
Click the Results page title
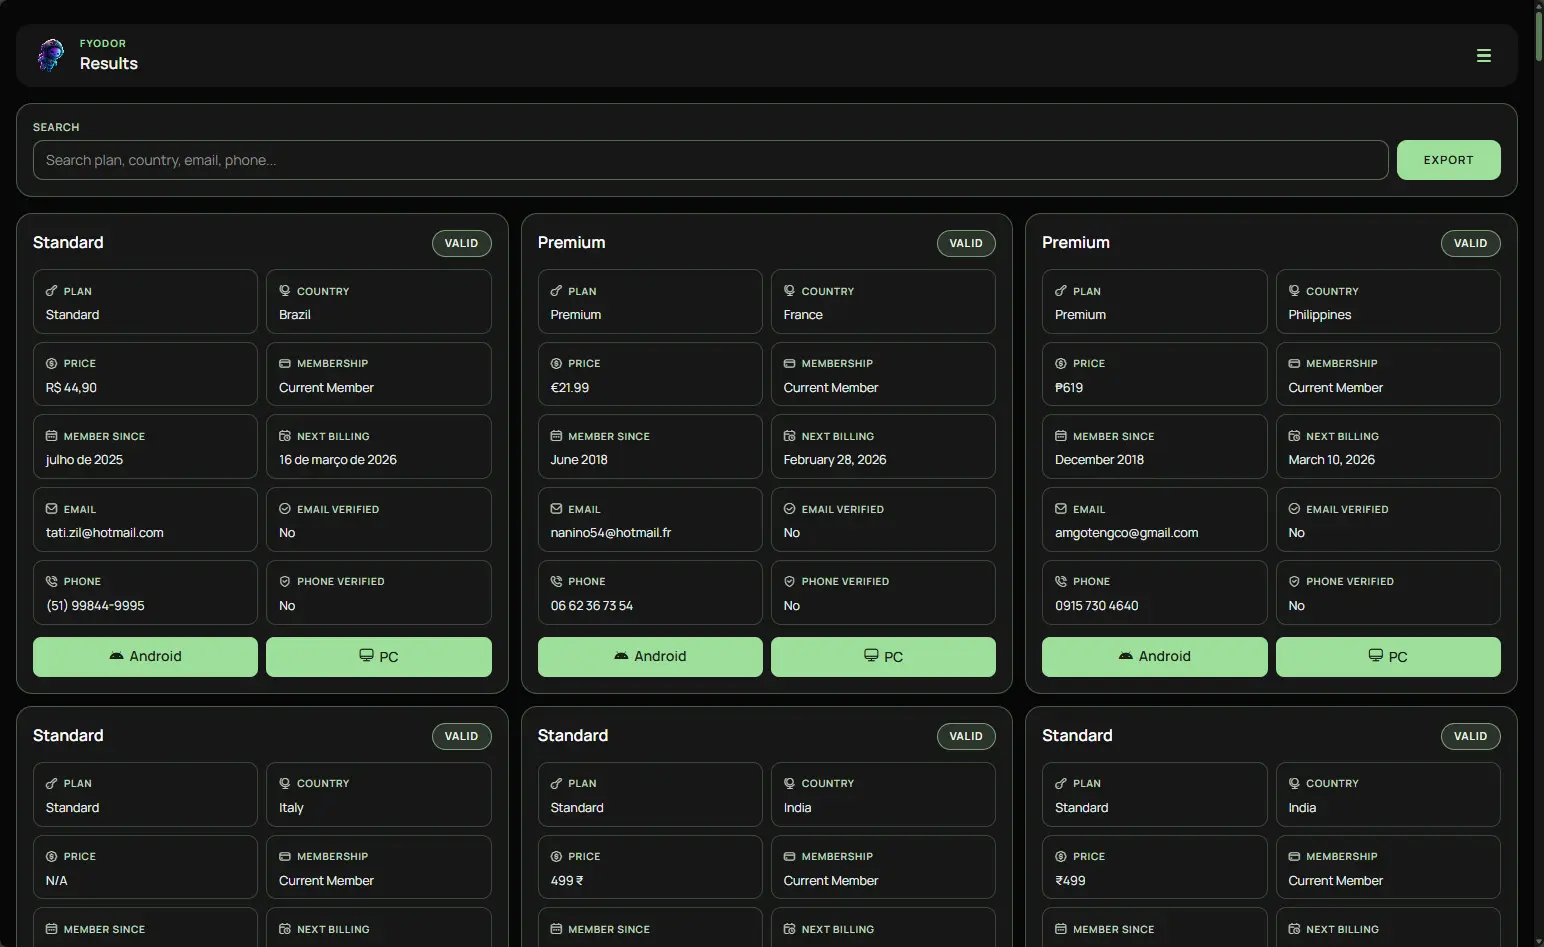109,64
